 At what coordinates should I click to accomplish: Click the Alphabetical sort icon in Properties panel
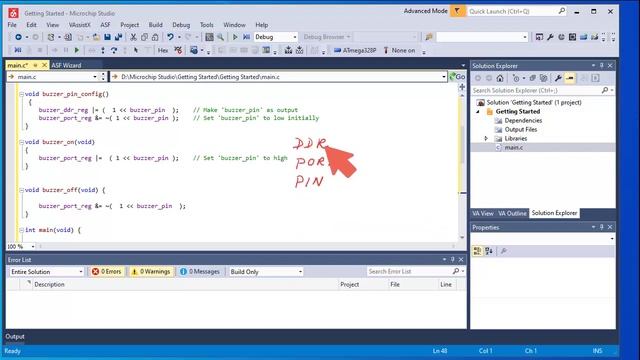coord(489,251)
